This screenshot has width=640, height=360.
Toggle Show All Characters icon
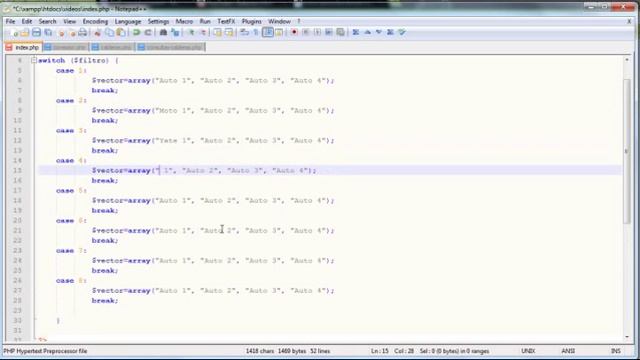coord(256,33)
